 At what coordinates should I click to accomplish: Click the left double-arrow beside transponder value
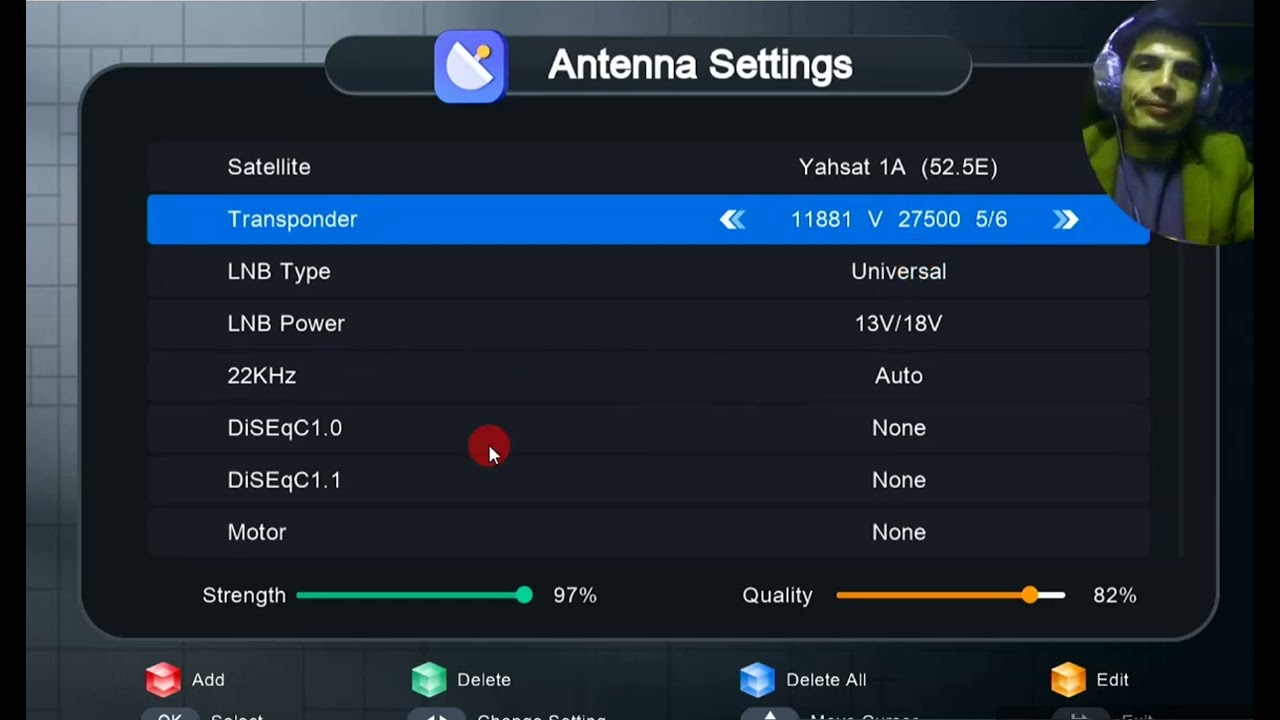[733, 220]
